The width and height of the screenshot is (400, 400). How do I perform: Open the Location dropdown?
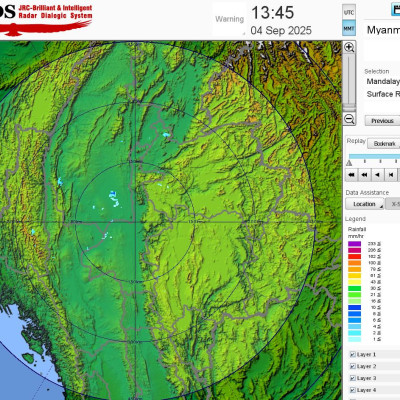tap(364, 204)
